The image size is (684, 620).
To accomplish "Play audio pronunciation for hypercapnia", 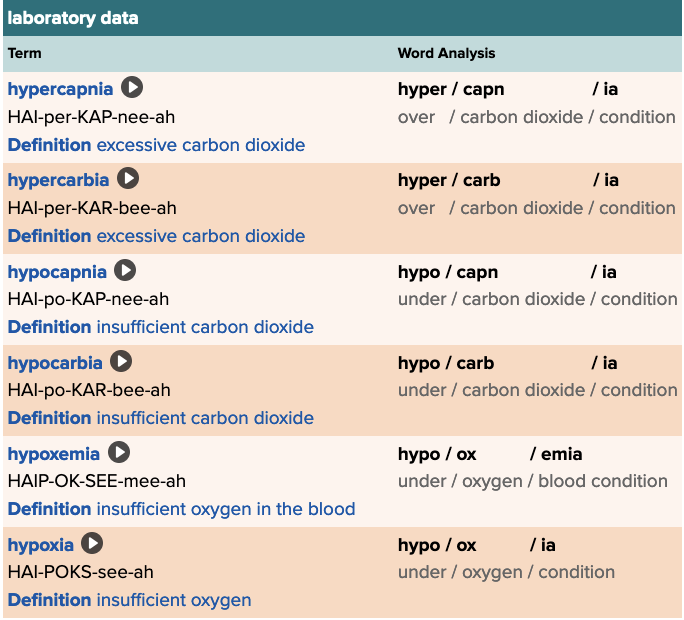I will click(x=132, y=88).
